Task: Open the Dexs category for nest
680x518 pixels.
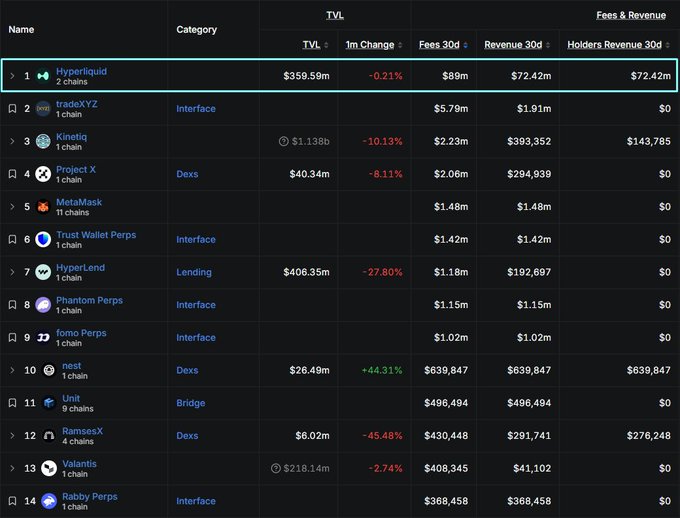Action: tap(187, 370)
